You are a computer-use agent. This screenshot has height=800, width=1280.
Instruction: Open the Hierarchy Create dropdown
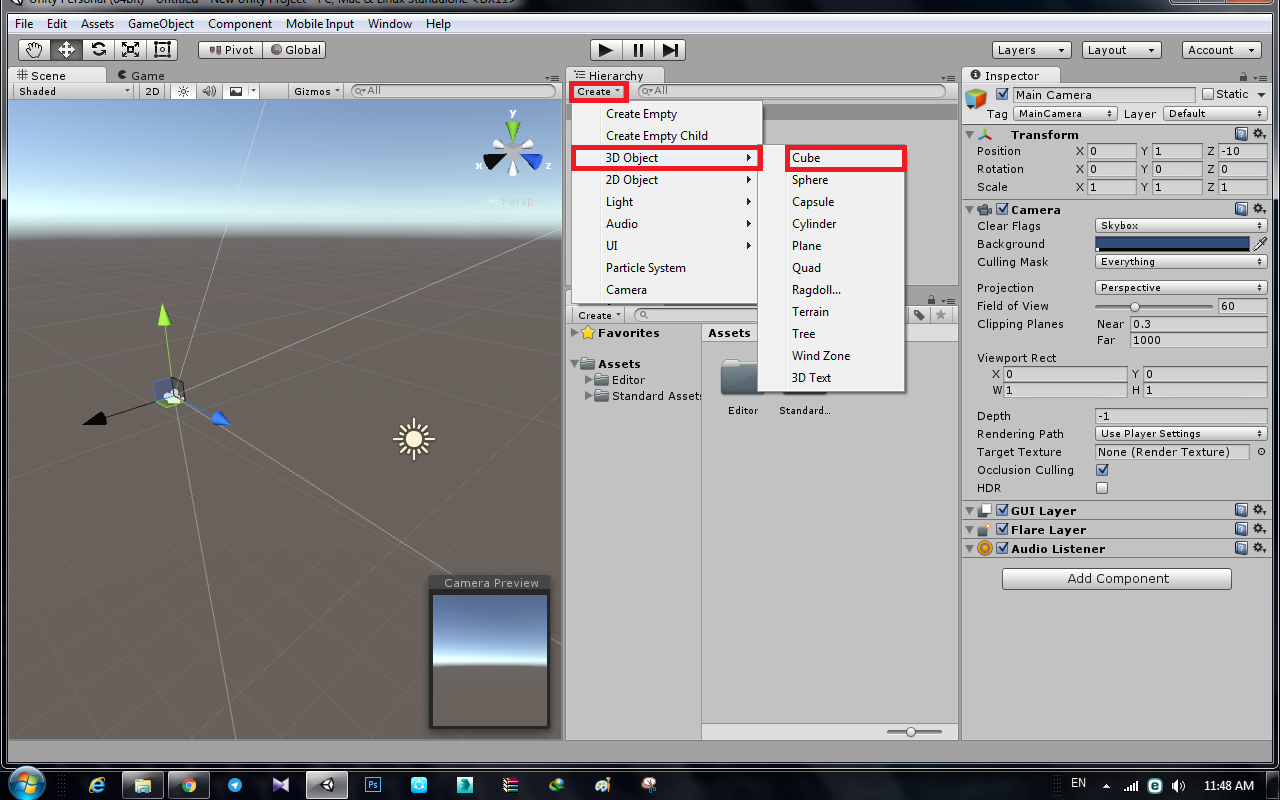(599, 92)
